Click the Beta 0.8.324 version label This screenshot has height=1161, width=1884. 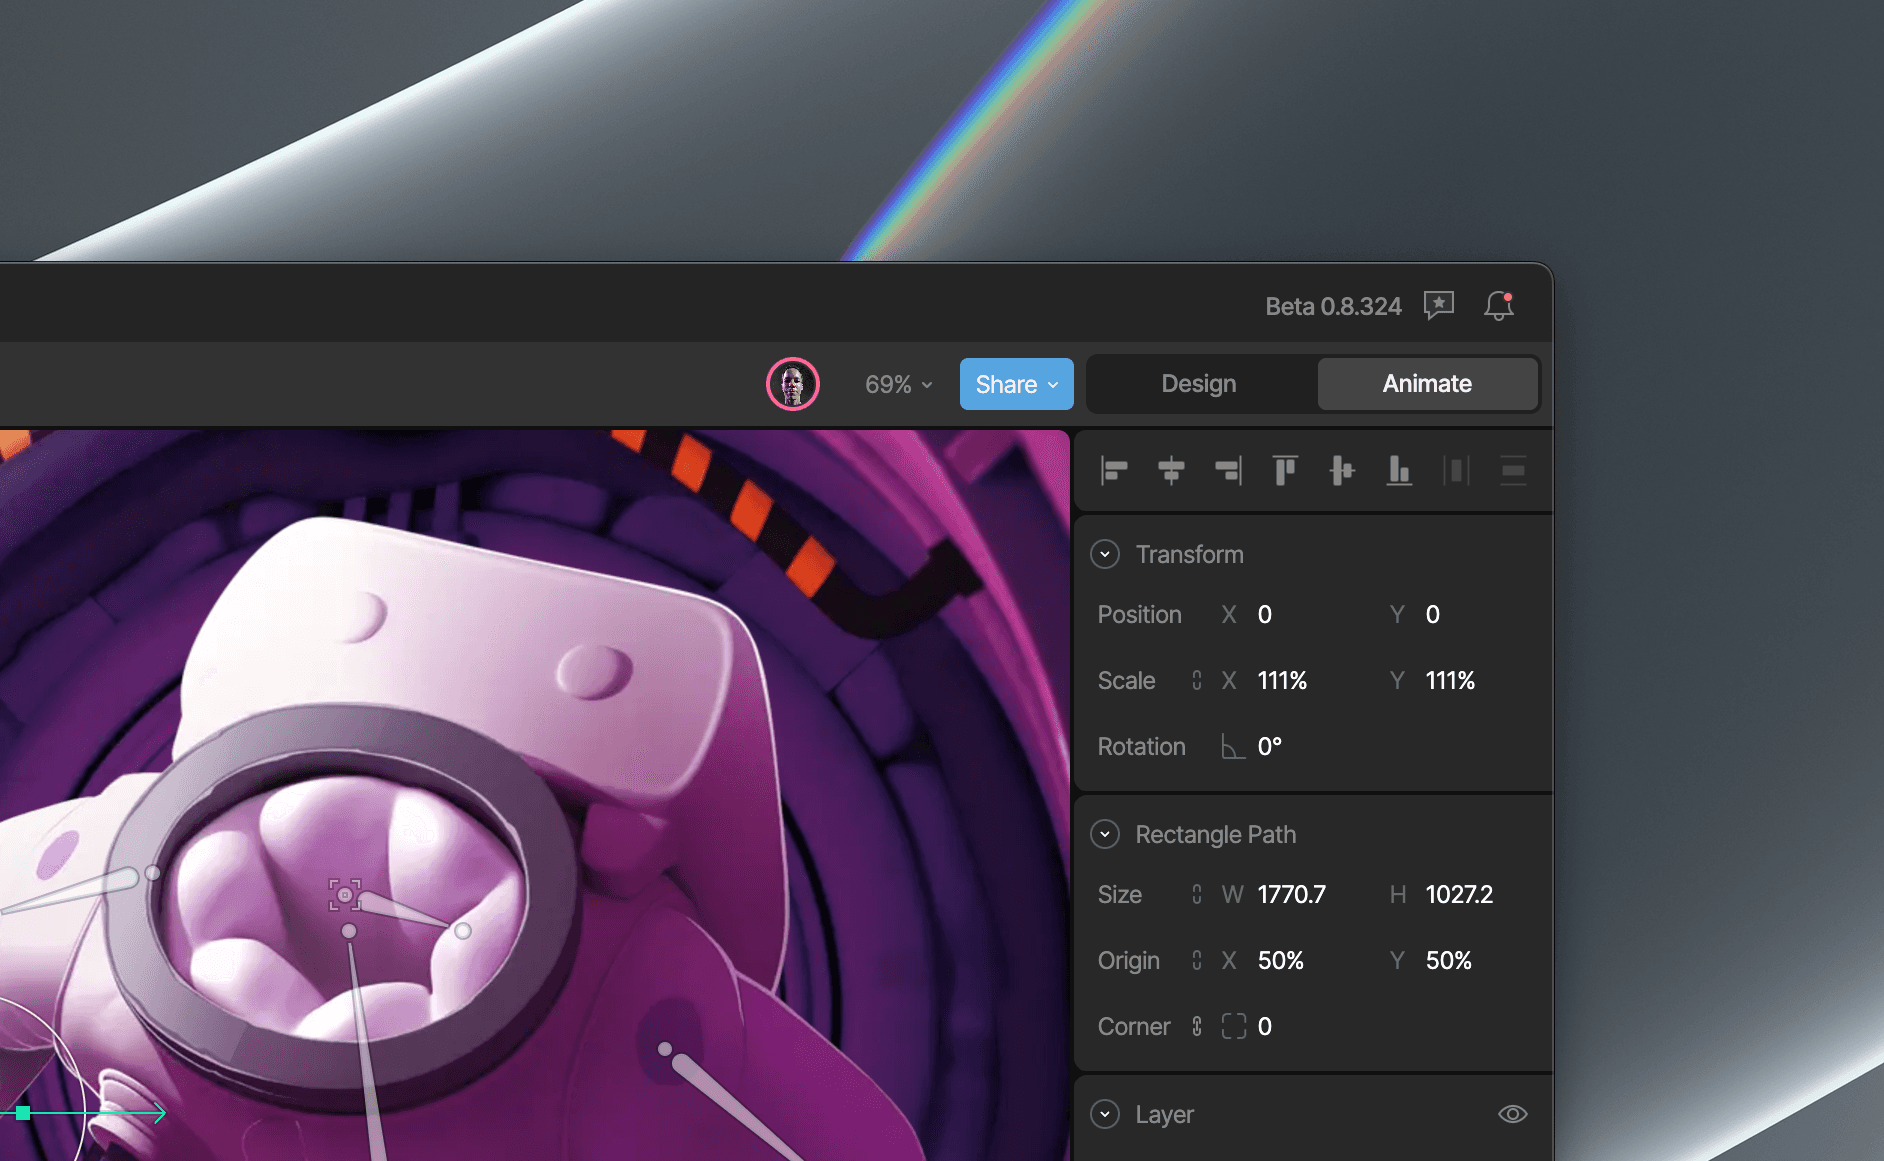pyautogui.click(x=1333, y=306)
